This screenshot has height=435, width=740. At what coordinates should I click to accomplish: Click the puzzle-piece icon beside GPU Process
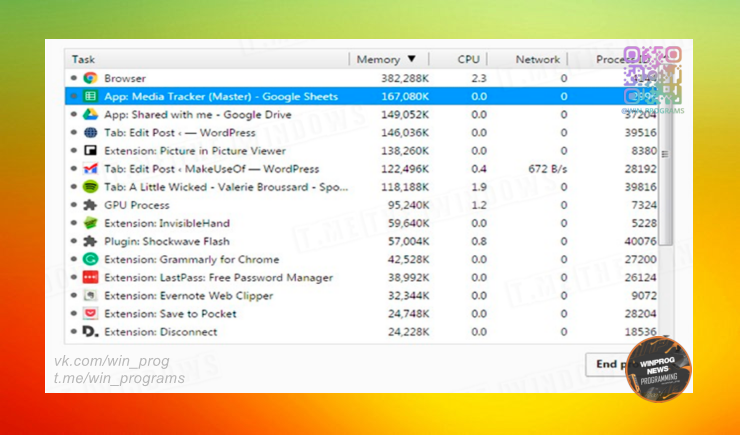90,205
